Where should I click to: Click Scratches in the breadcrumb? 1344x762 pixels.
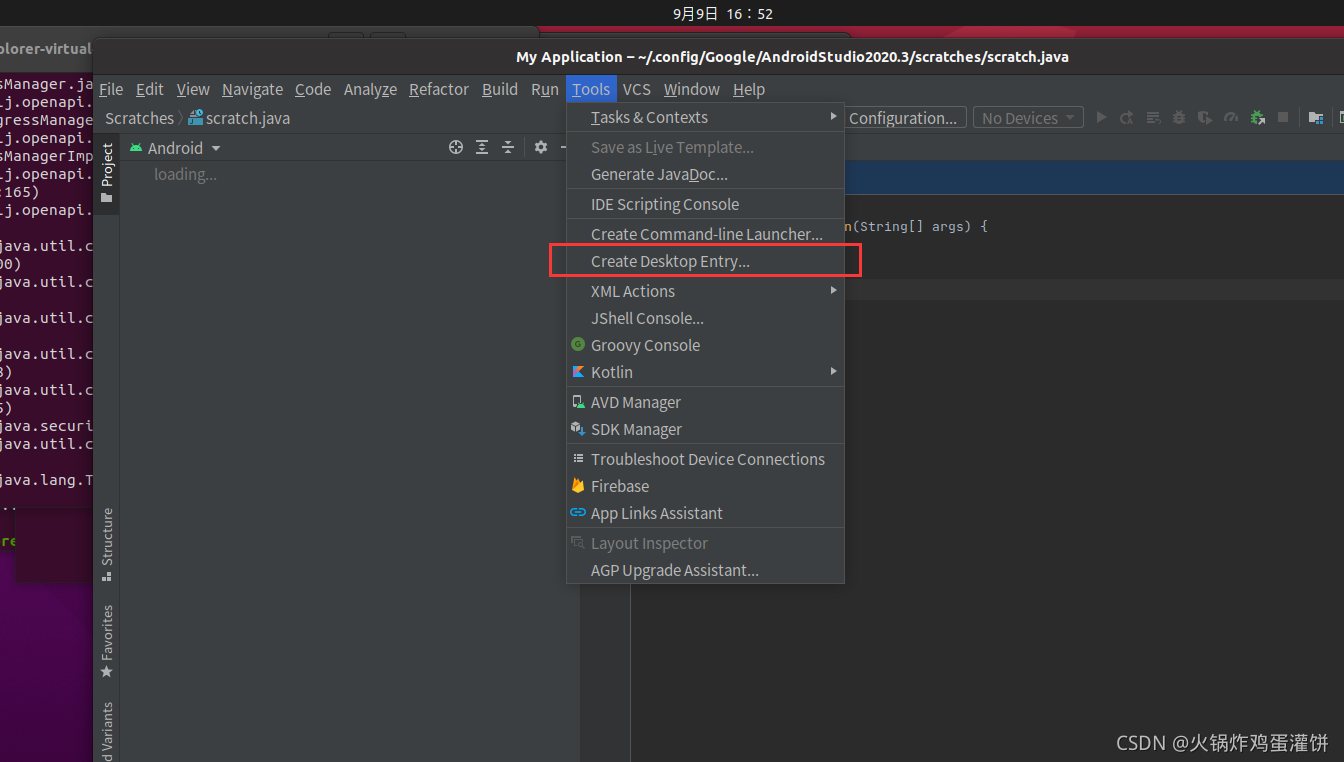pos(139,117)
